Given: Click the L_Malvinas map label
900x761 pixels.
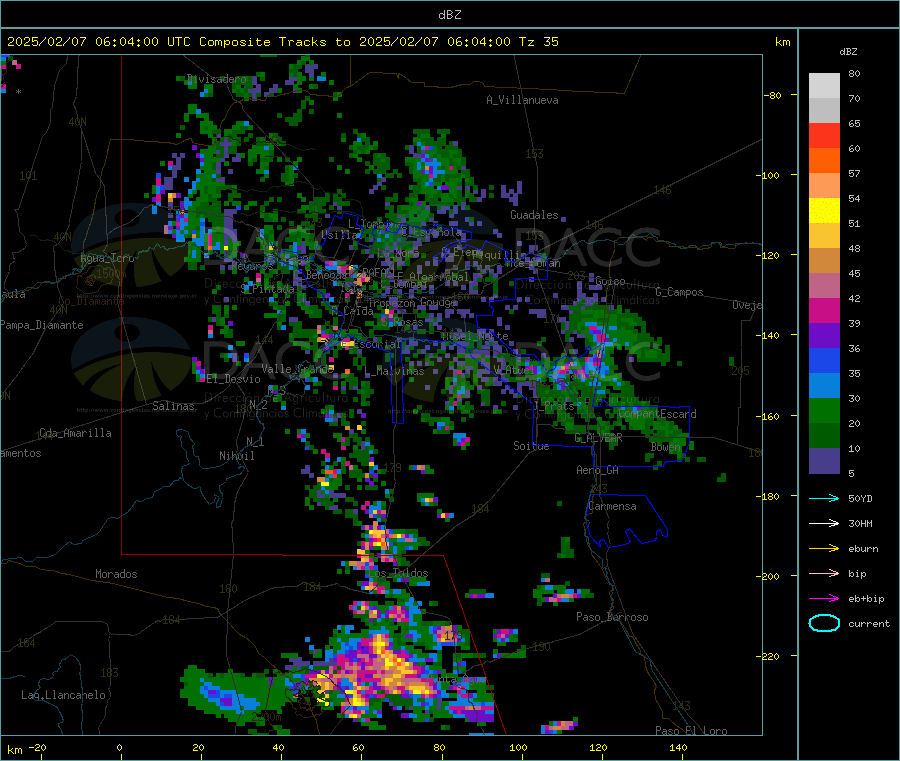Looking at the screenshot, I should coord(394,371).
